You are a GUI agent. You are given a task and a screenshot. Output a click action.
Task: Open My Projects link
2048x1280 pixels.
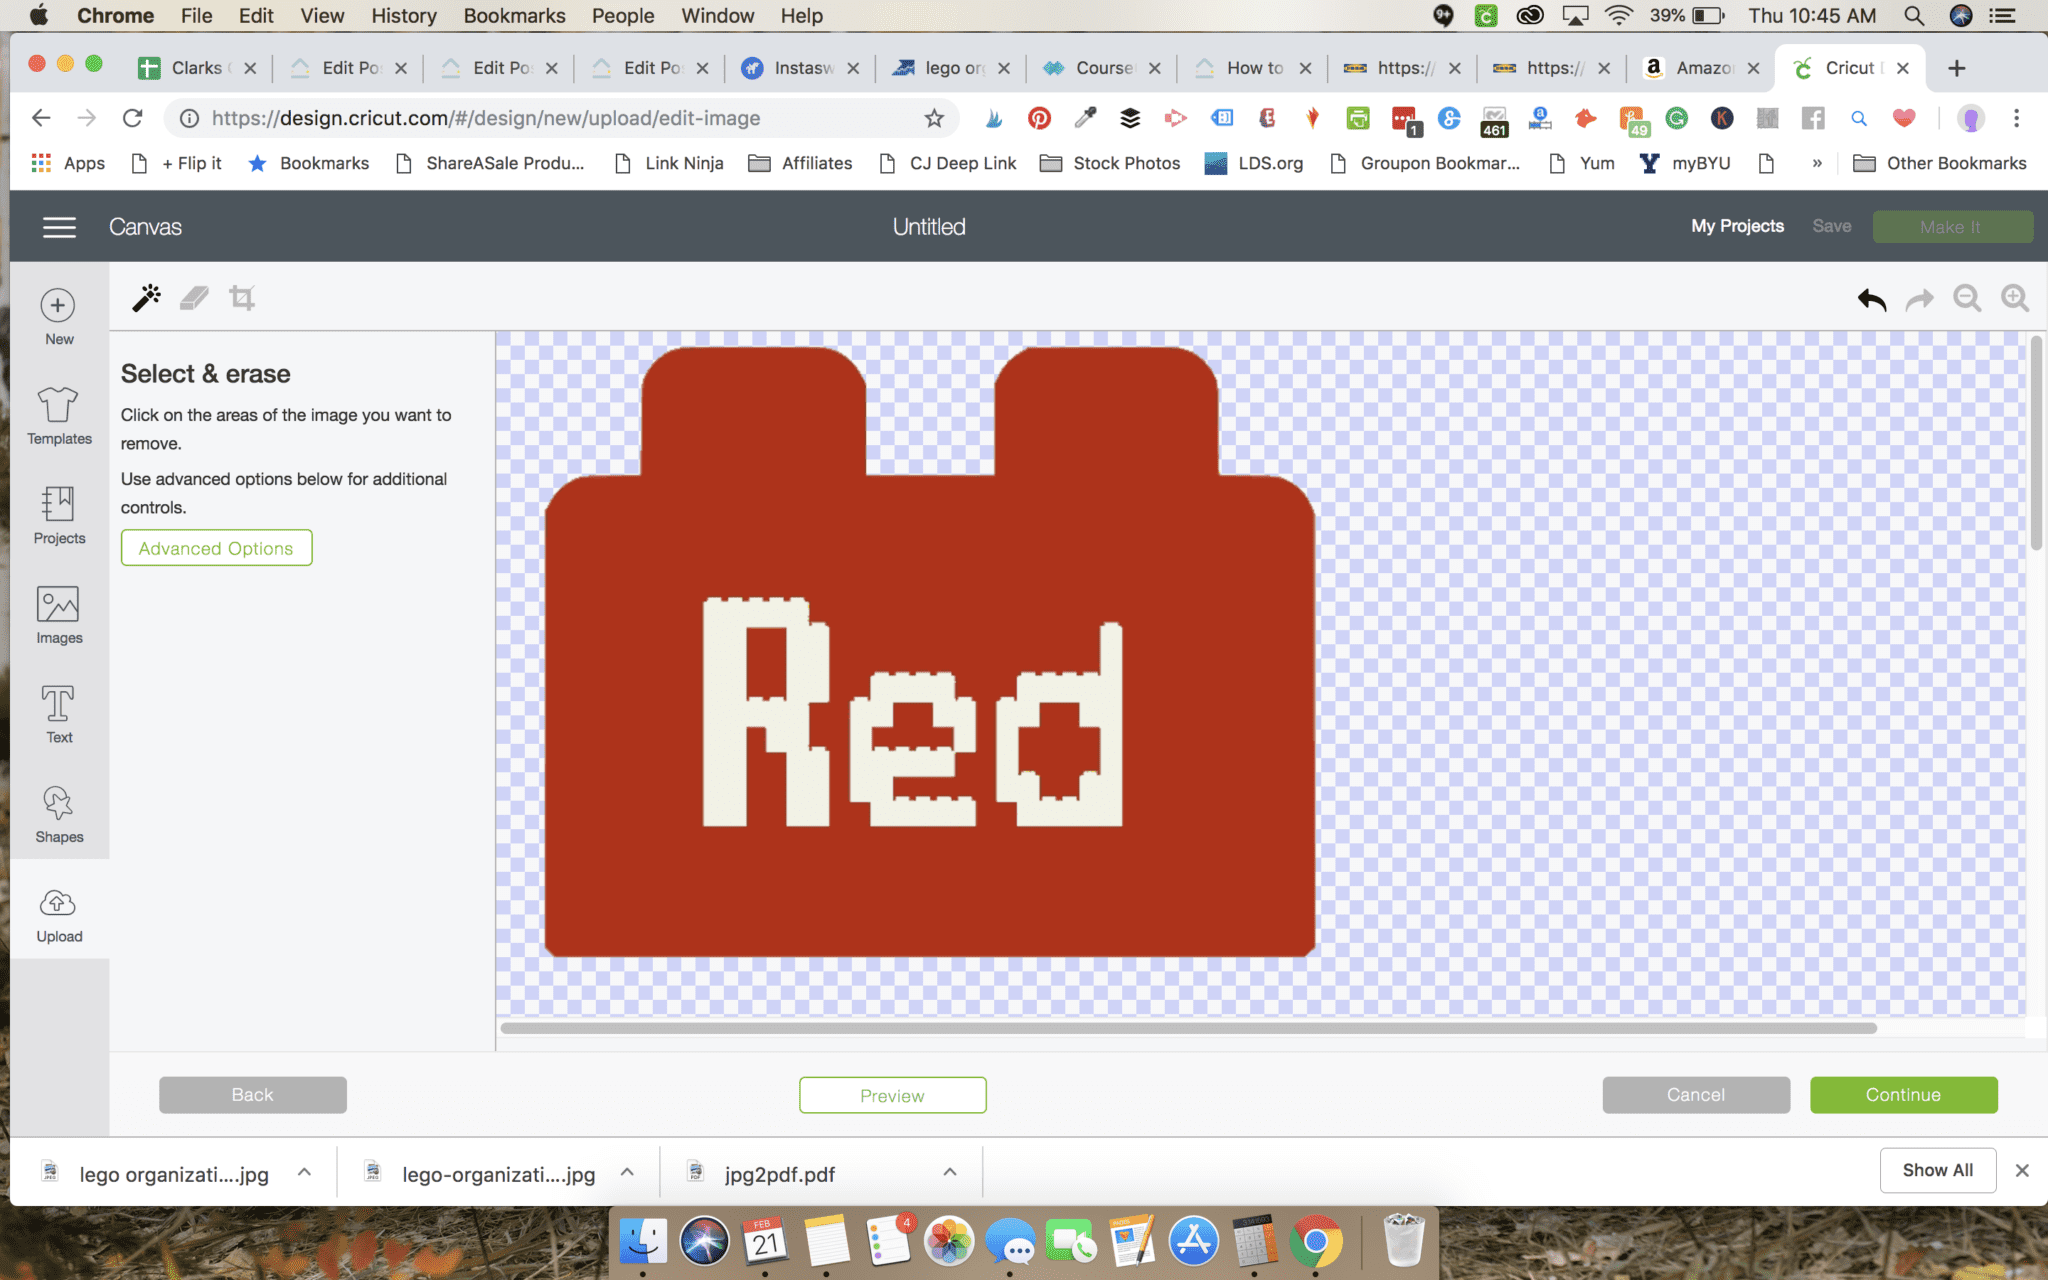[1738, 226]
